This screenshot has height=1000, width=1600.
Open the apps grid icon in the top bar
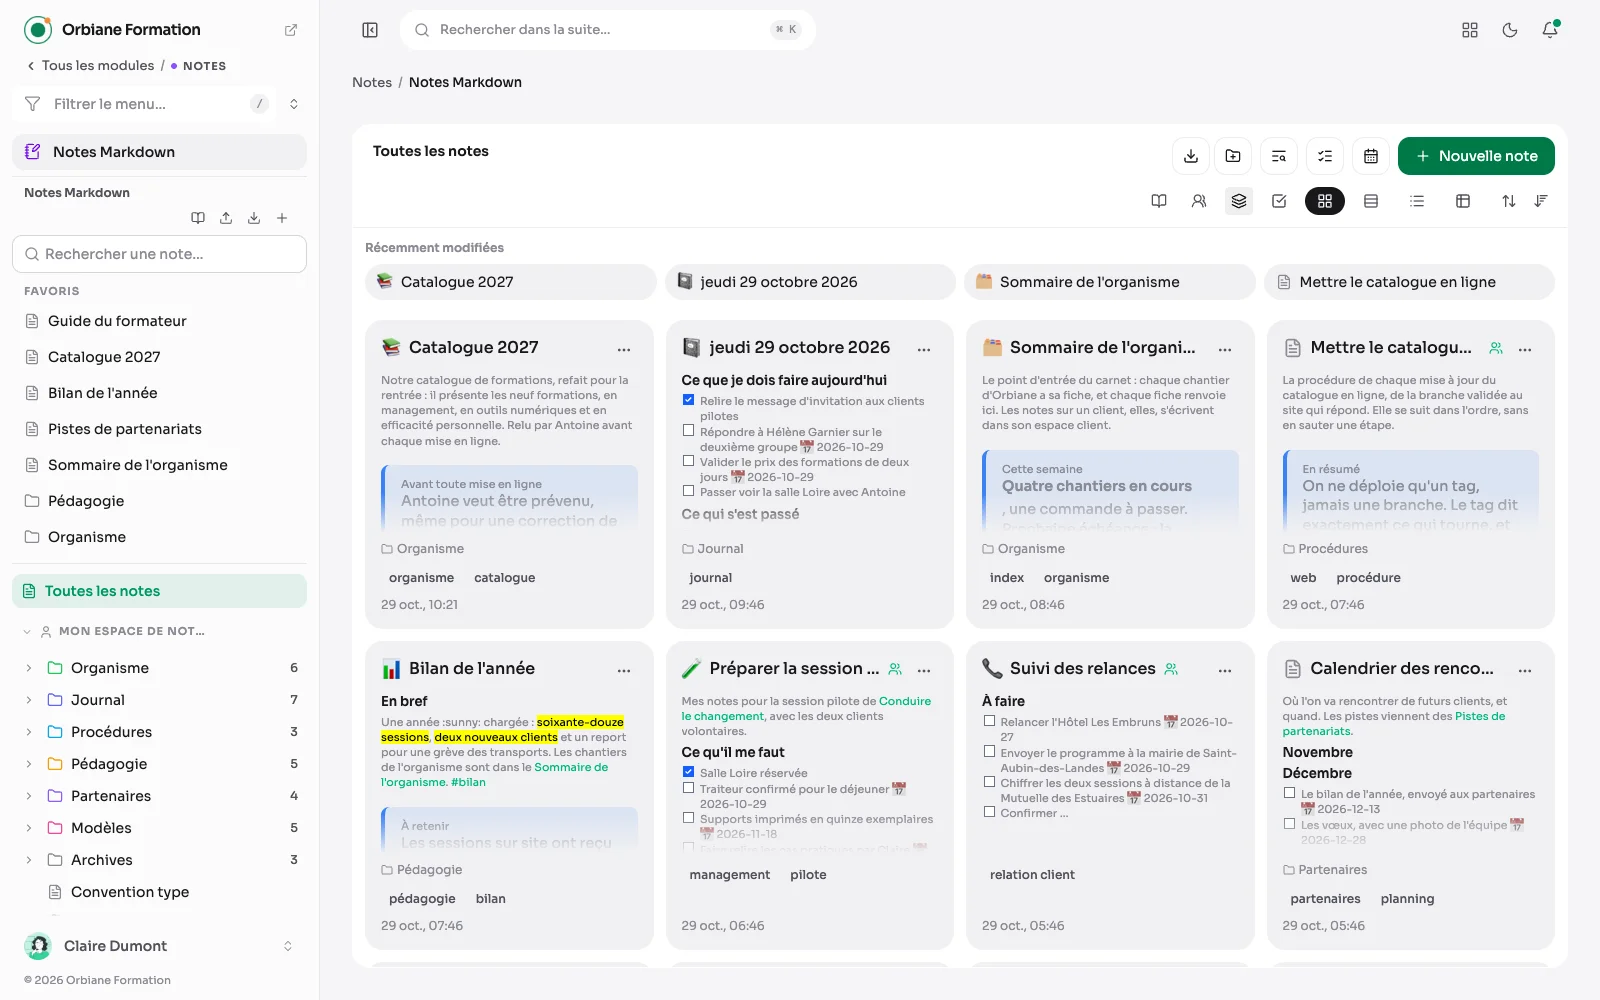click(x=1470, y=30)
